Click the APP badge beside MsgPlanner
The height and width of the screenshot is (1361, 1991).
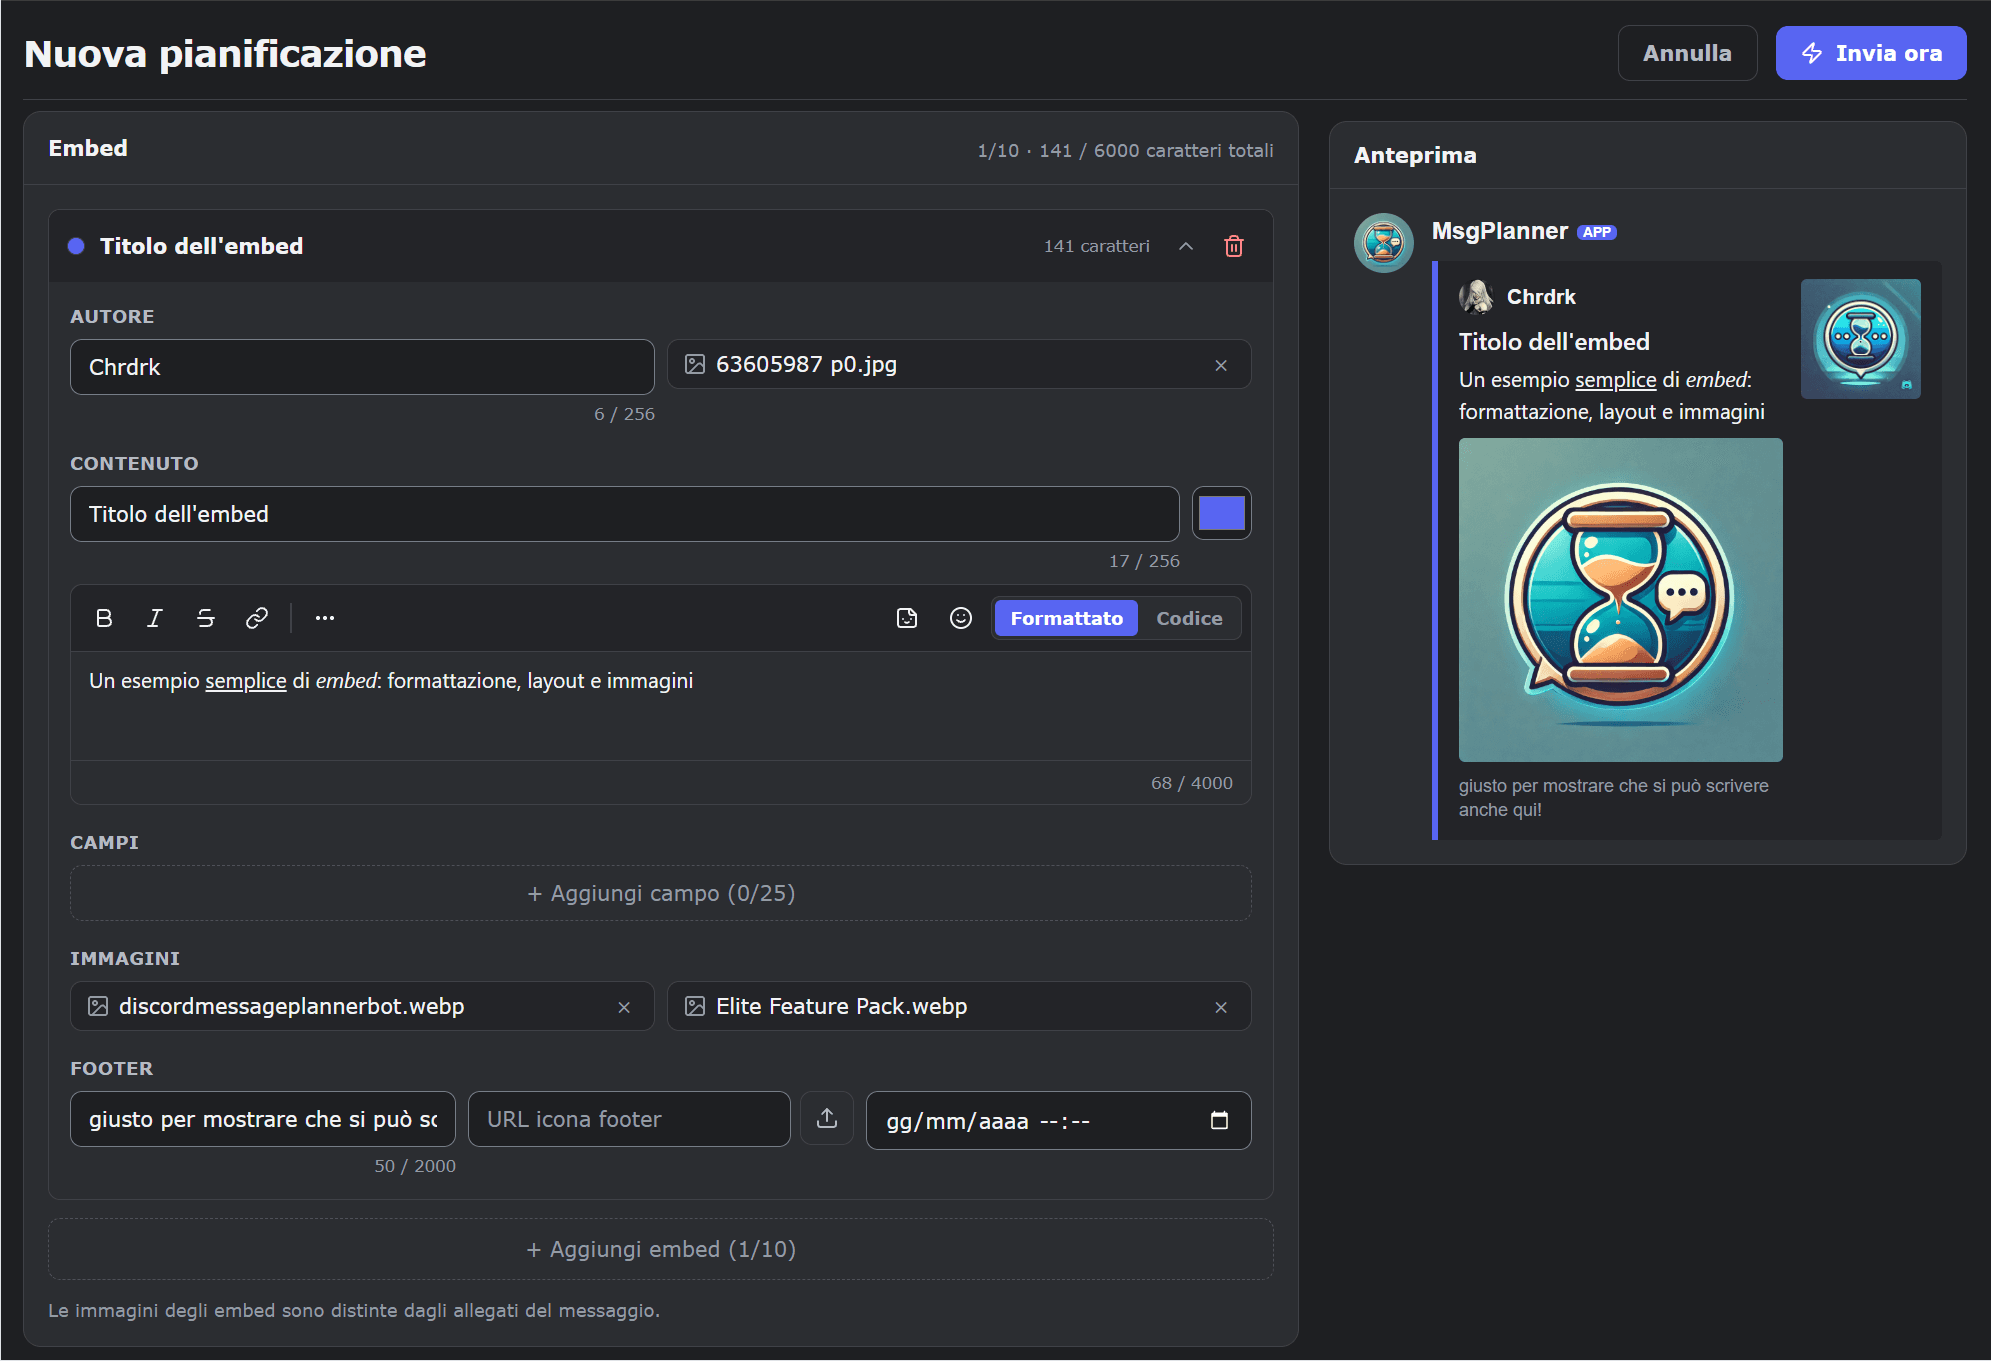pyautogui.click(x=1597, y=232)
